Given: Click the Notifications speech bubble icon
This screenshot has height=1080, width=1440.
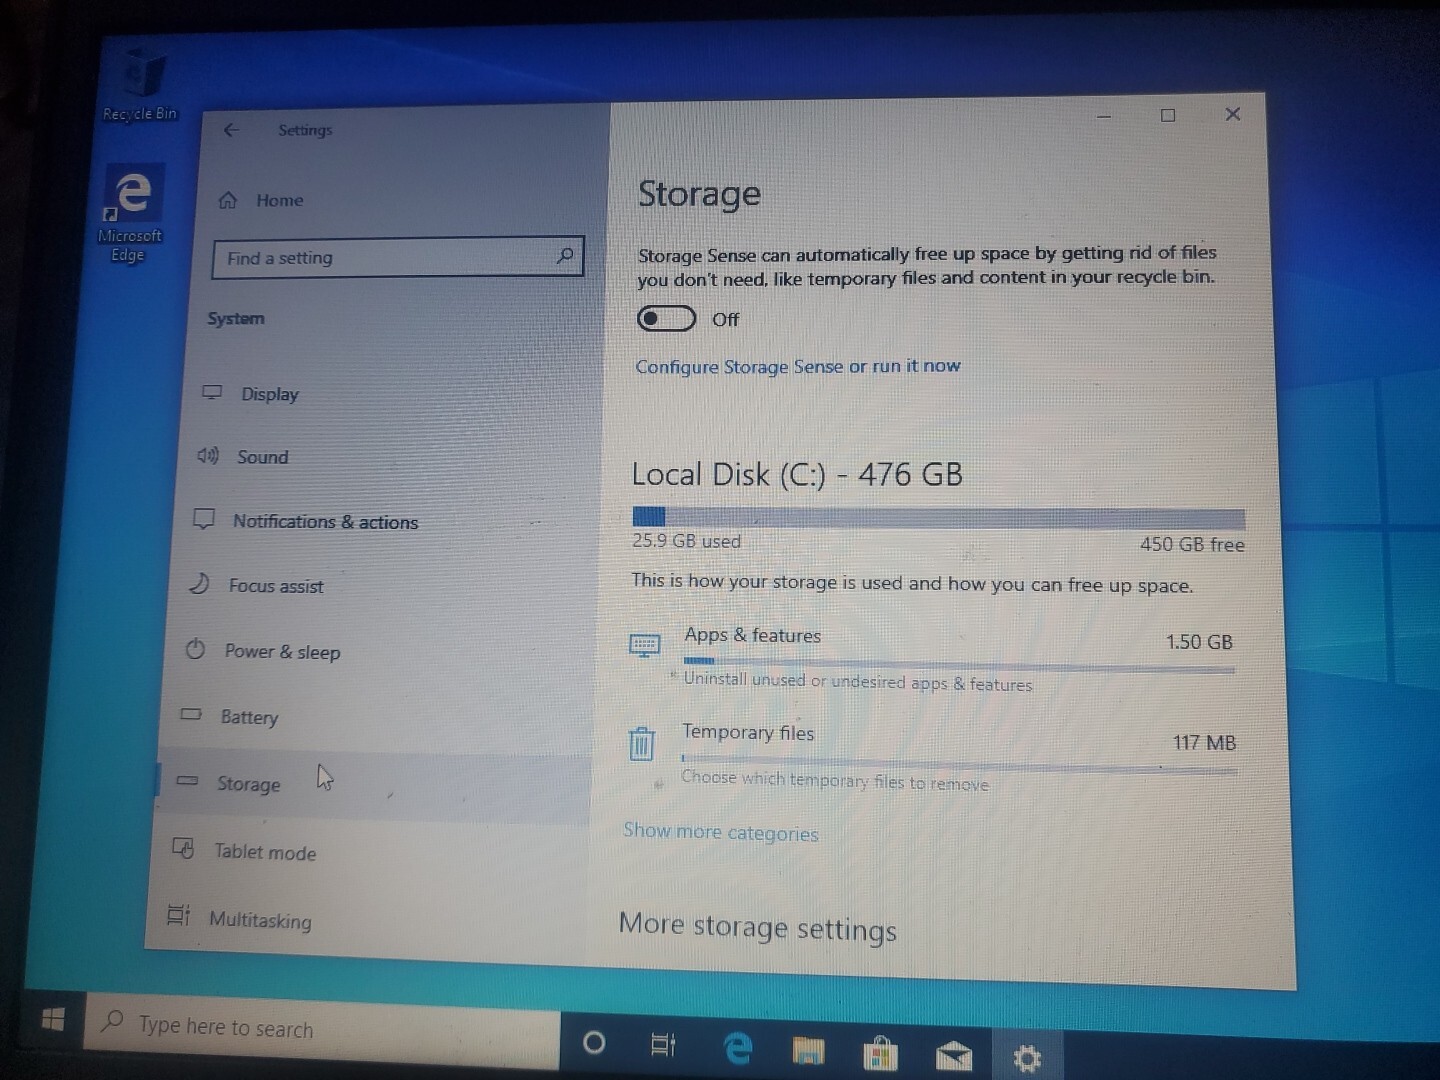Looking at the screenshot, I should [204, 519].
